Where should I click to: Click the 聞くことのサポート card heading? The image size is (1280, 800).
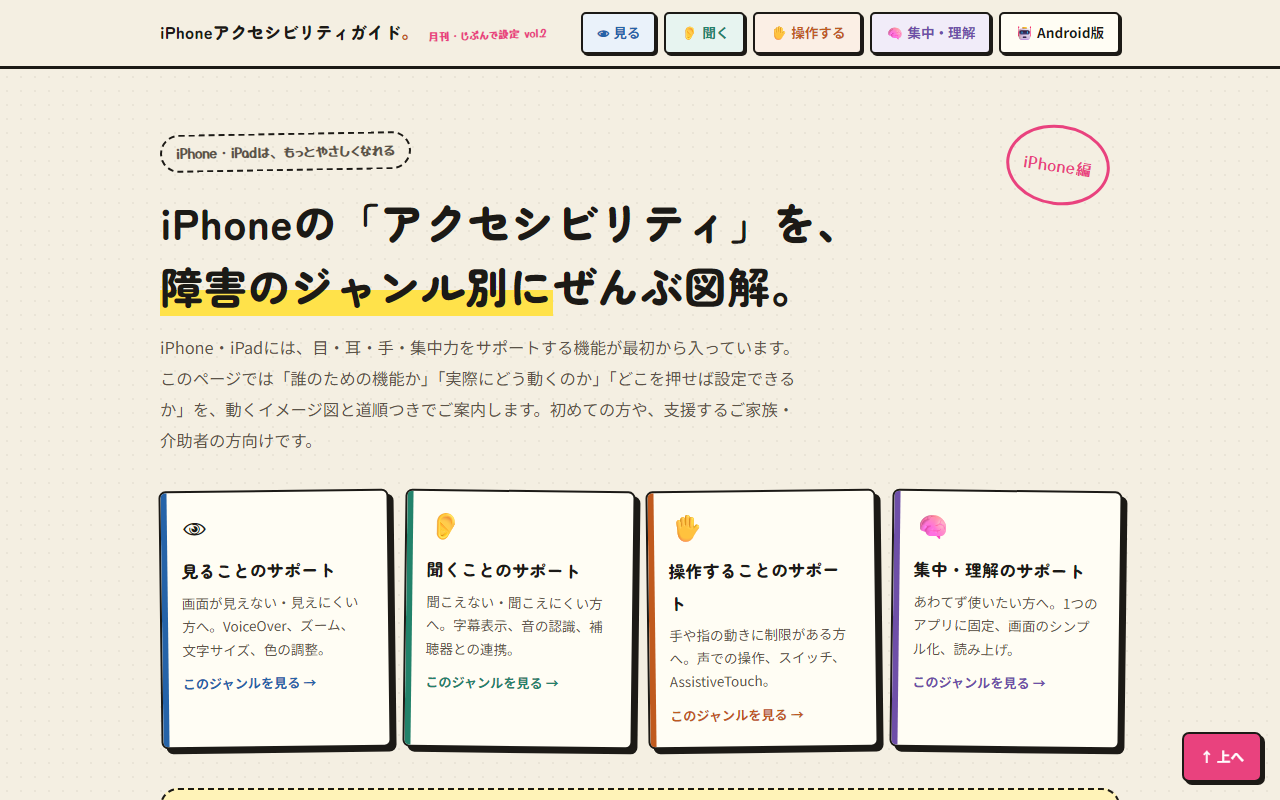[x=504, y=570]
